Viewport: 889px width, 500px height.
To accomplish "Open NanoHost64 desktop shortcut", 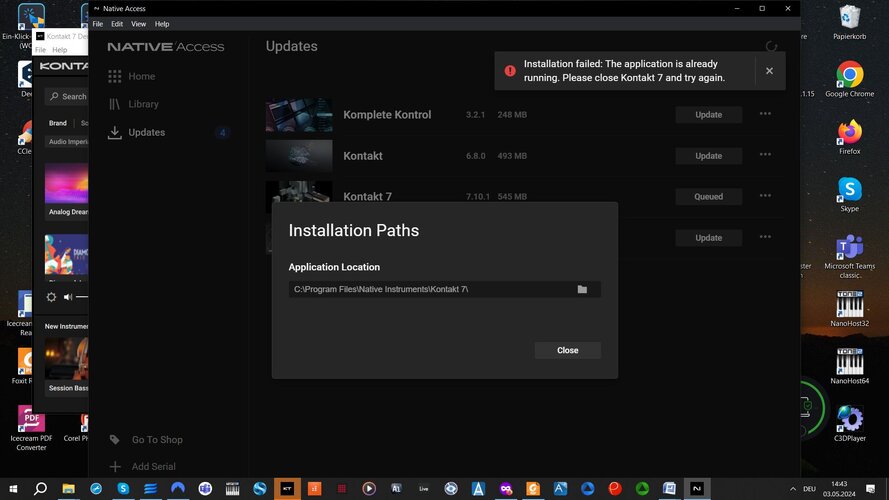I will (849, 367).
